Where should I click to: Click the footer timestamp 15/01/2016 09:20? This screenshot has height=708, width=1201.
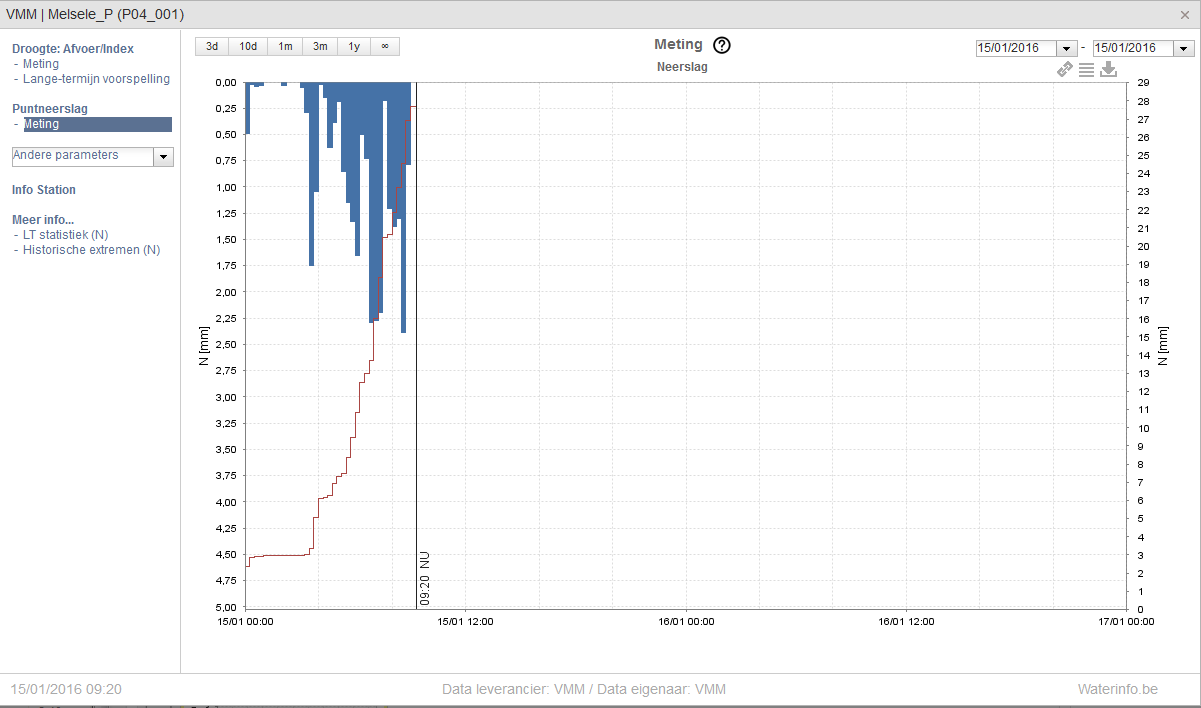pyautogui.click(x=66, y=689)
